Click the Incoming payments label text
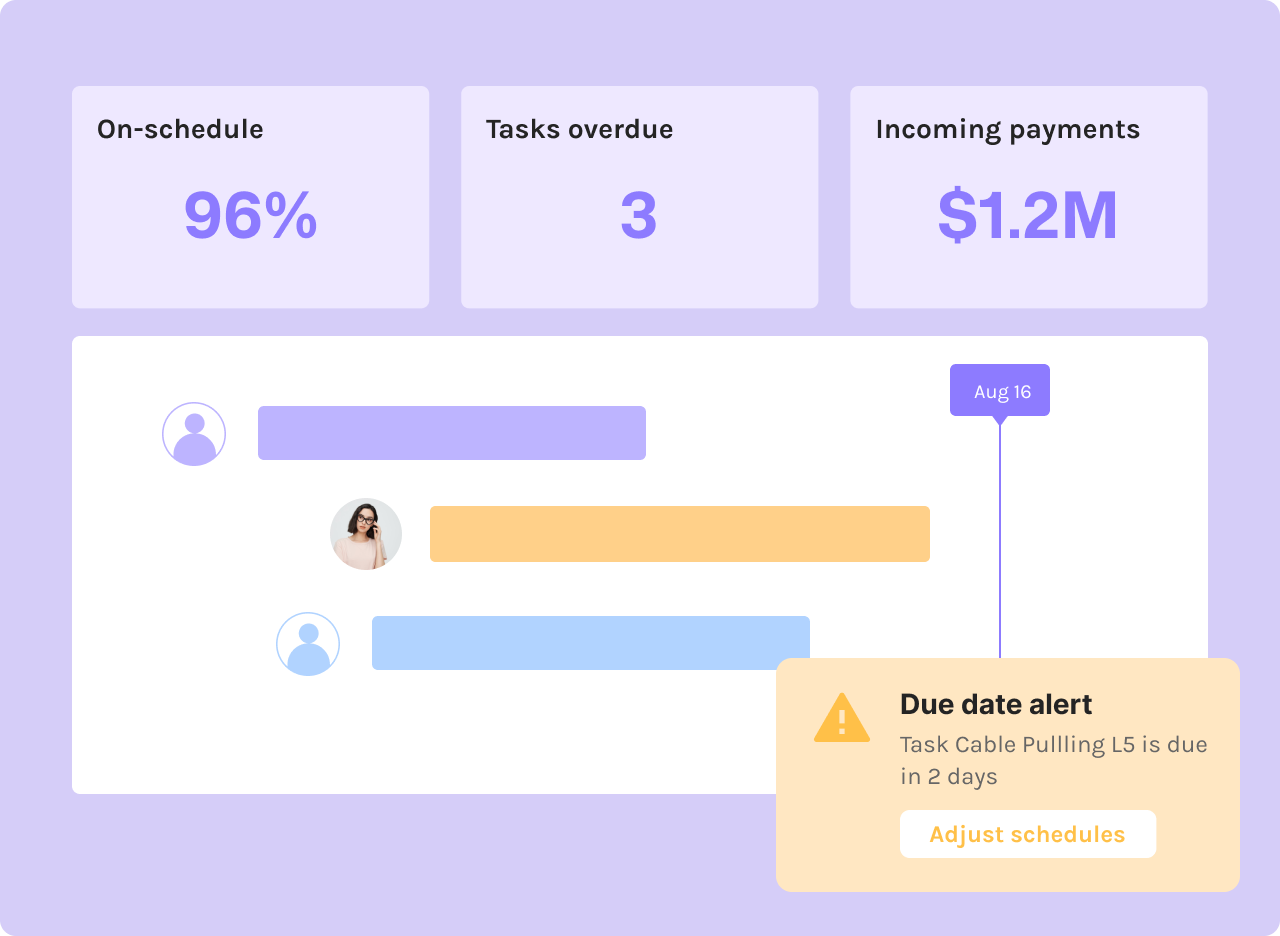 coord(1008,130)
